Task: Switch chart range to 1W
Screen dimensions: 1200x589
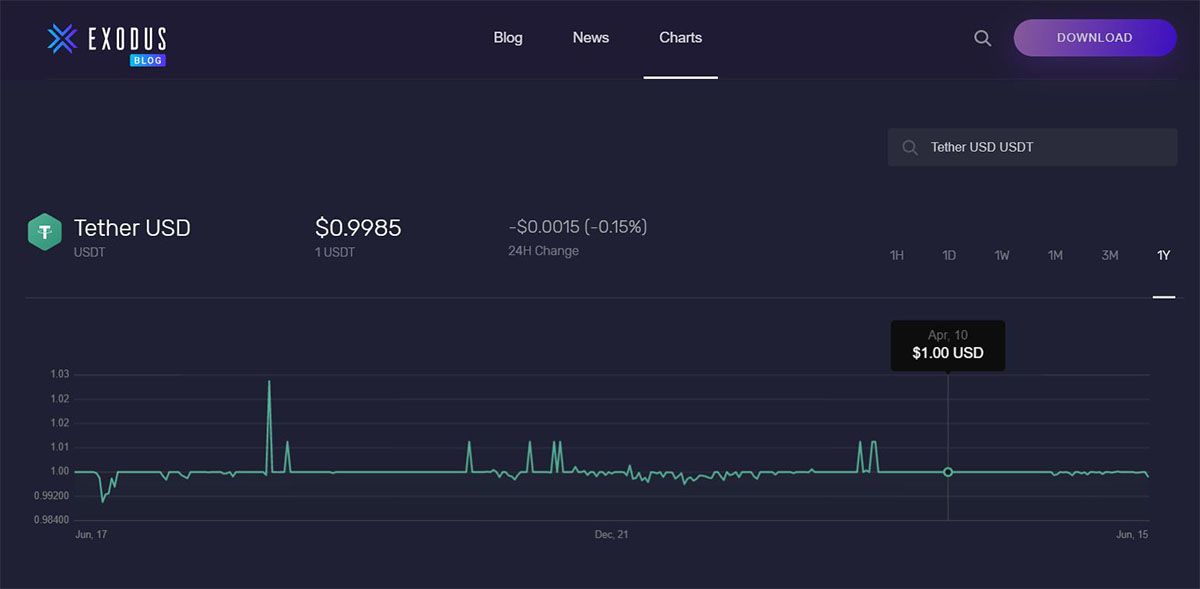Action: (x=1002, y=255)
